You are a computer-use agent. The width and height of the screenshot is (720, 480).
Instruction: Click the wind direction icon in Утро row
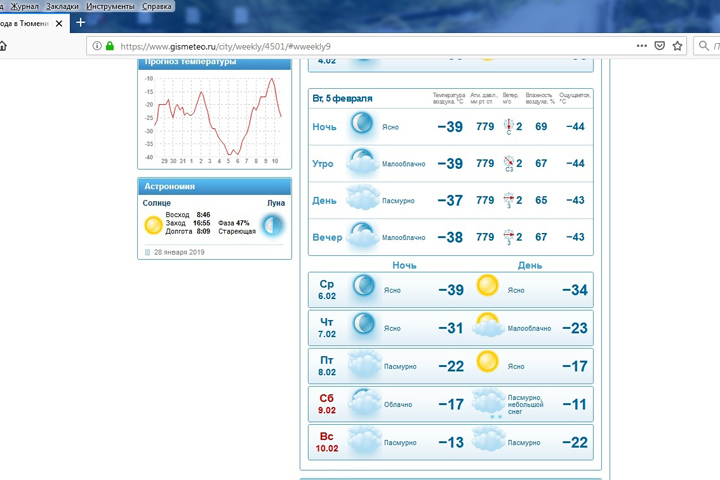(509, 163)
